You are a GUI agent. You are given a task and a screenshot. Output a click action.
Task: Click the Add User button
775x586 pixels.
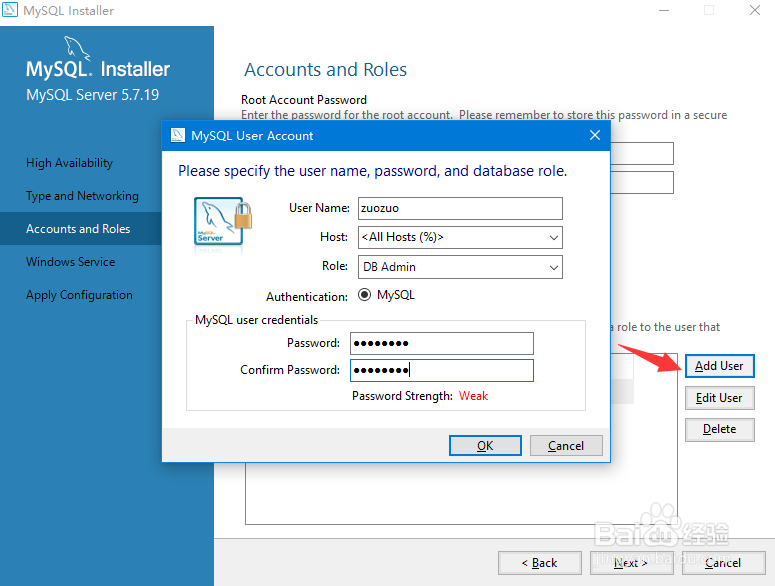pyautogui.click(x=720, y=366)
